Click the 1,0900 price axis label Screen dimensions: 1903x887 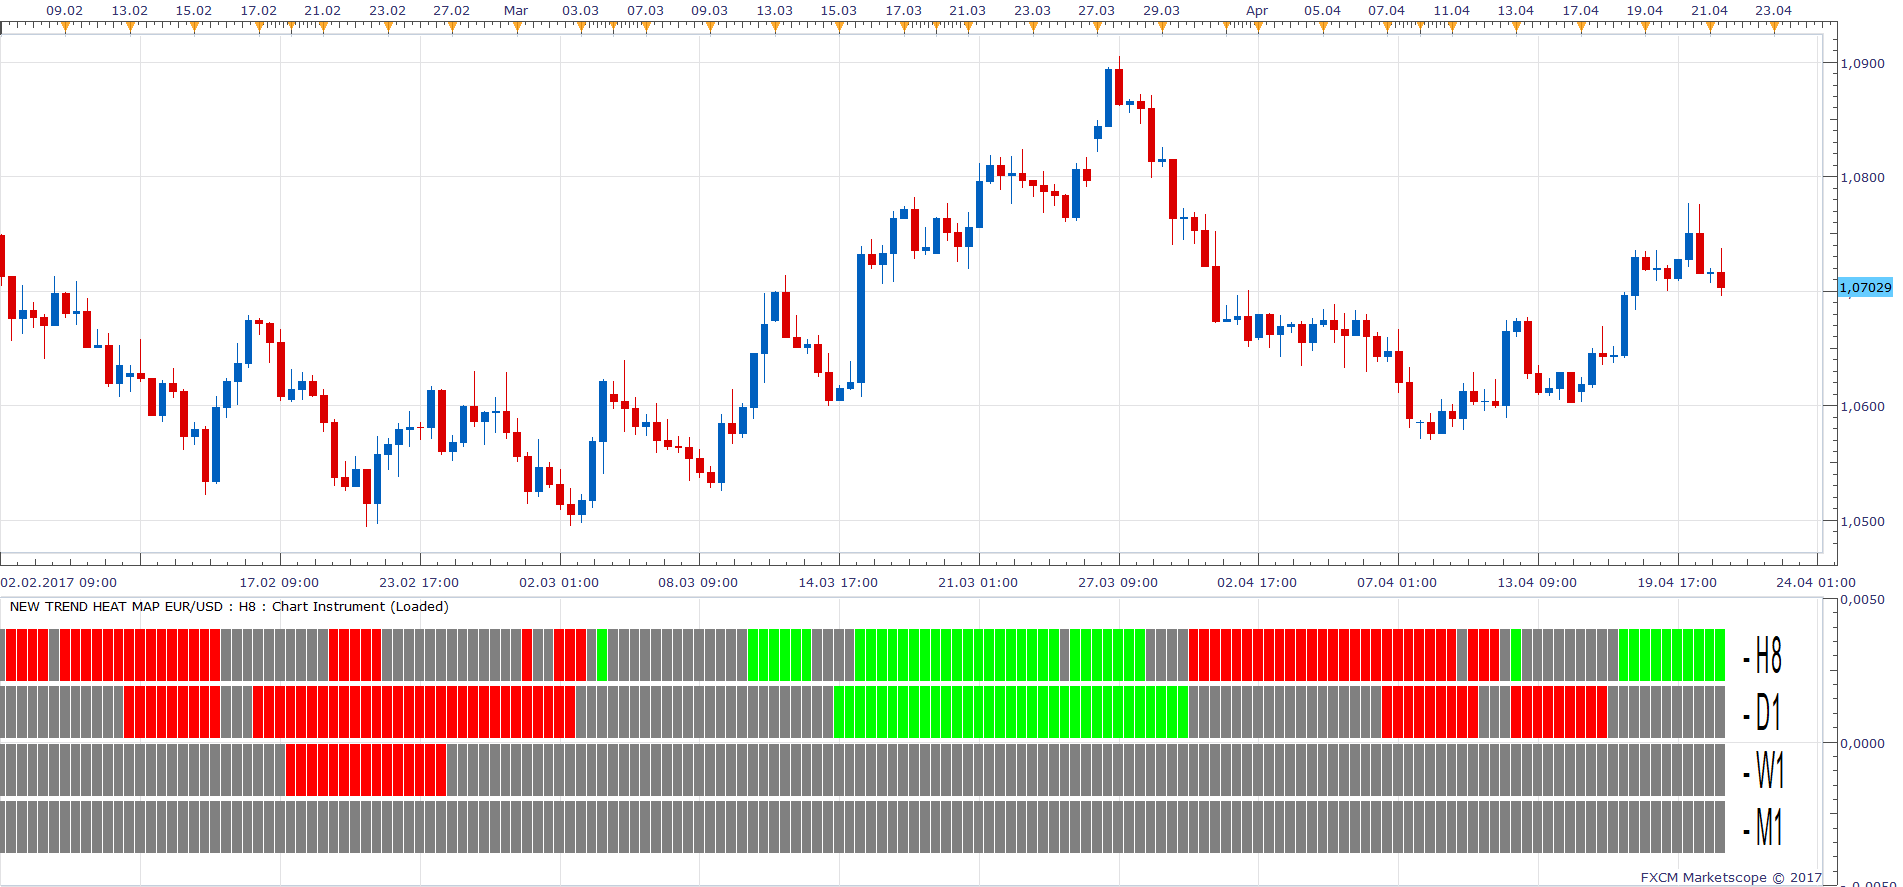tap(1862, 63)
